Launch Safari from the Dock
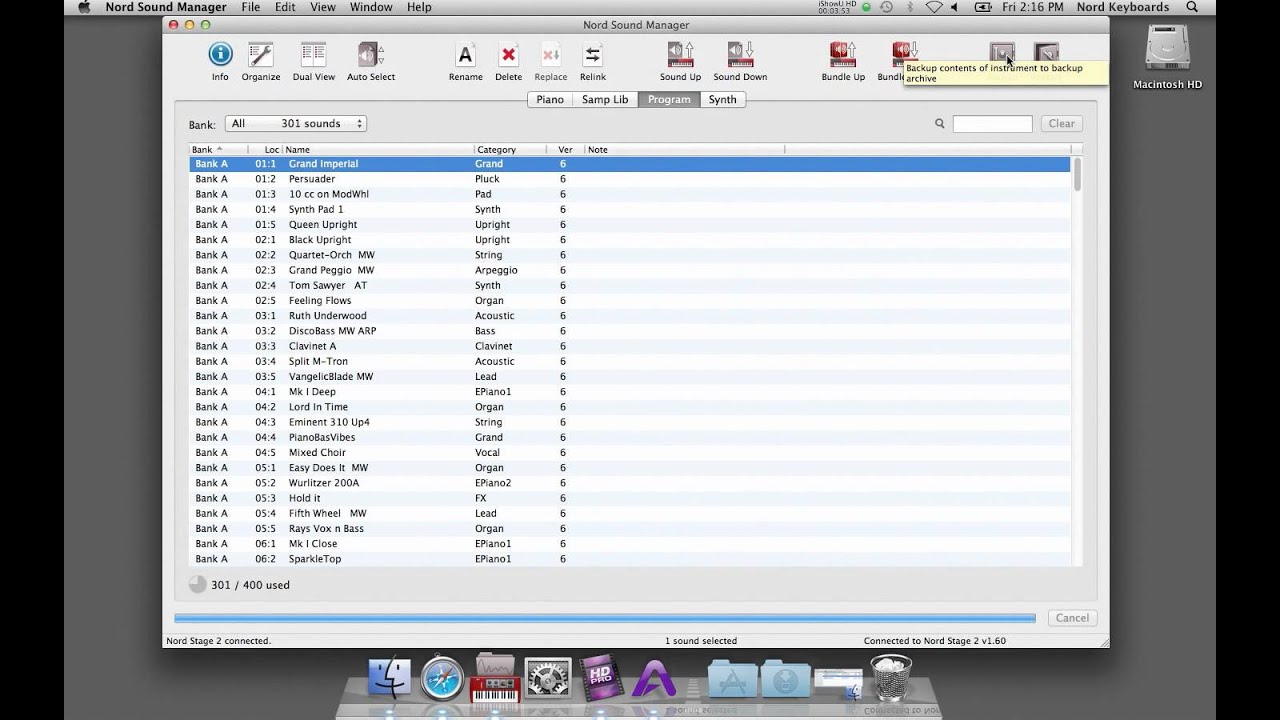This screenshot has height=720, width=1280. (x=442, y=678)
